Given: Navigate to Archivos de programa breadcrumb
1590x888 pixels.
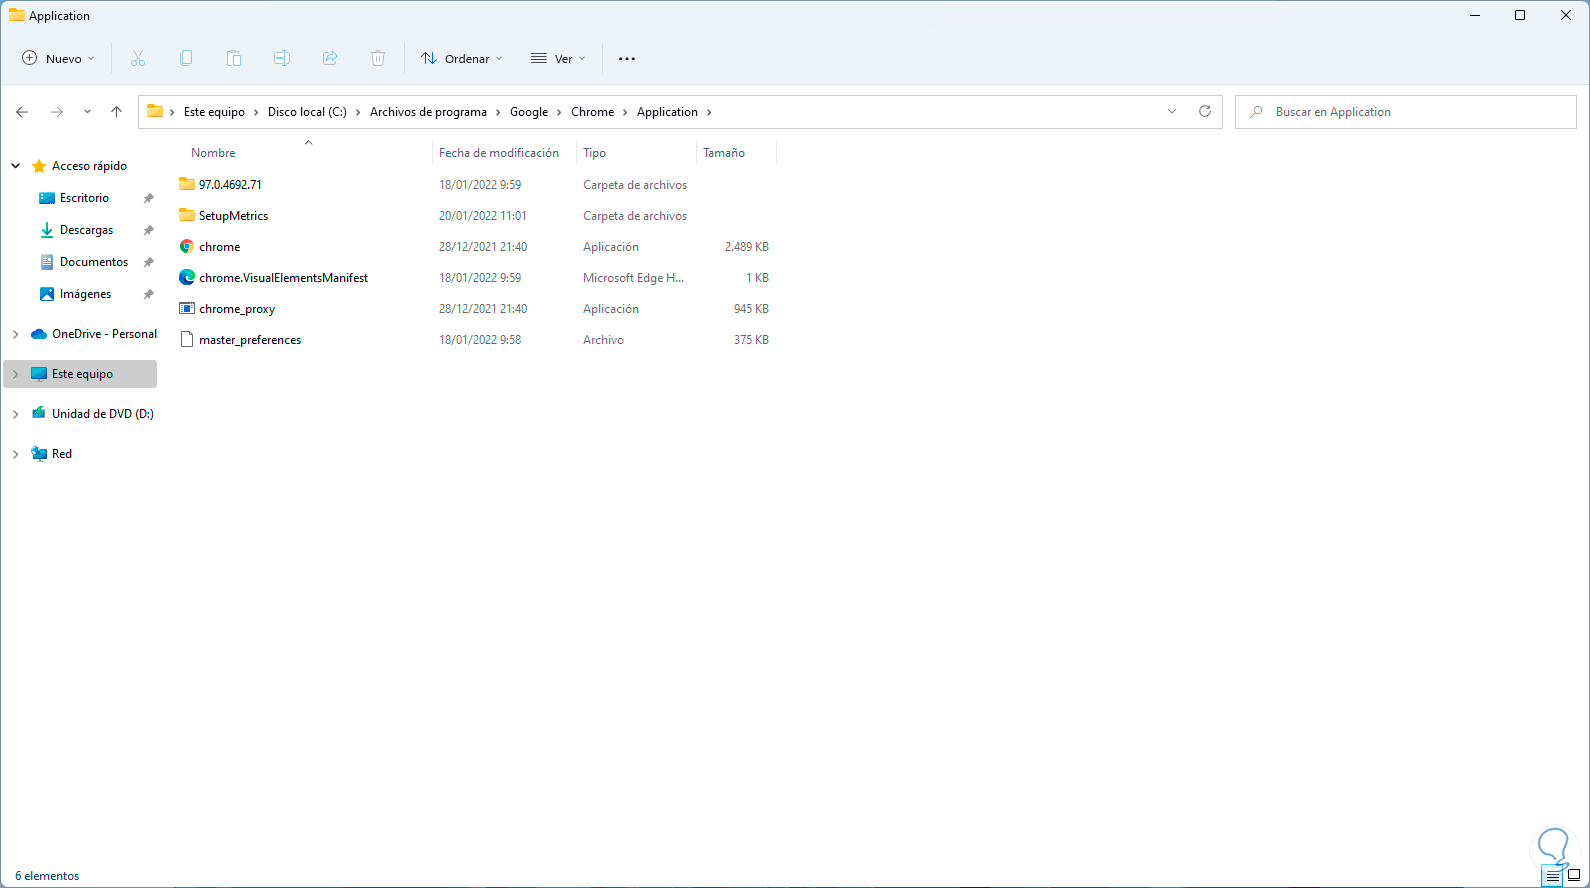Looking at the screenshot, I should point(428,112).
